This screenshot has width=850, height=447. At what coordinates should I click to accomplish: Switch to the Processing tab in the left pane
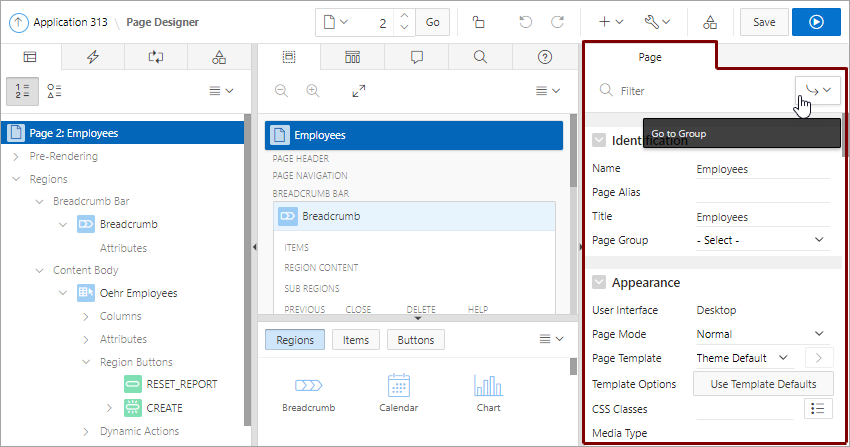pyautogui.click(x=156, y=57)
